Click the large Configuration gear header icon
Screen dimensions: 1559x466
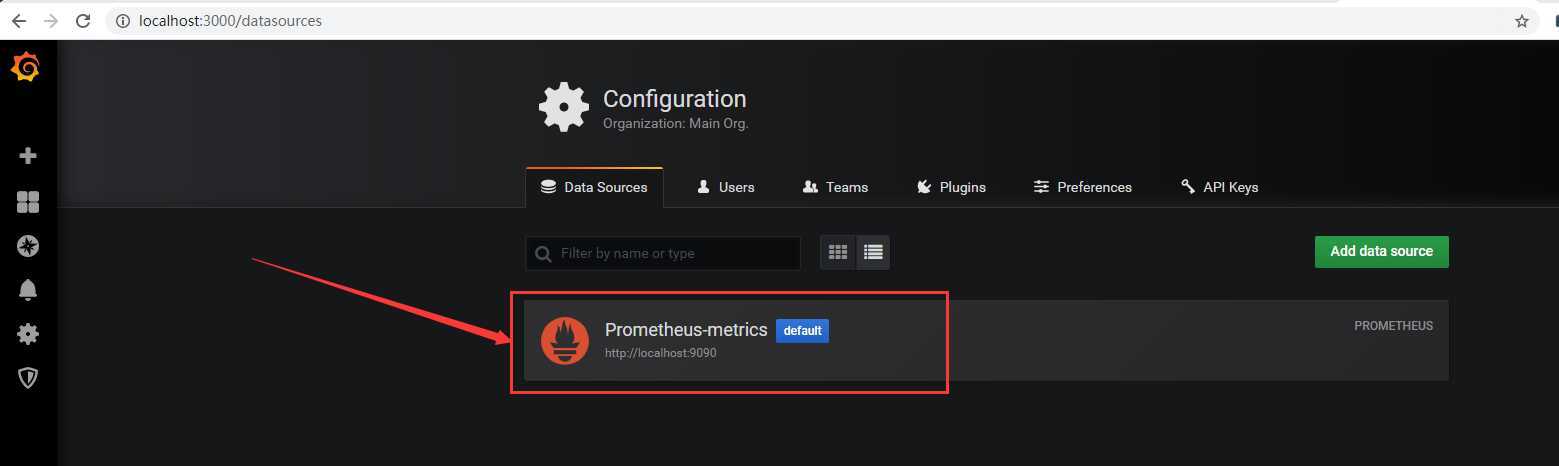pos(564,107)
